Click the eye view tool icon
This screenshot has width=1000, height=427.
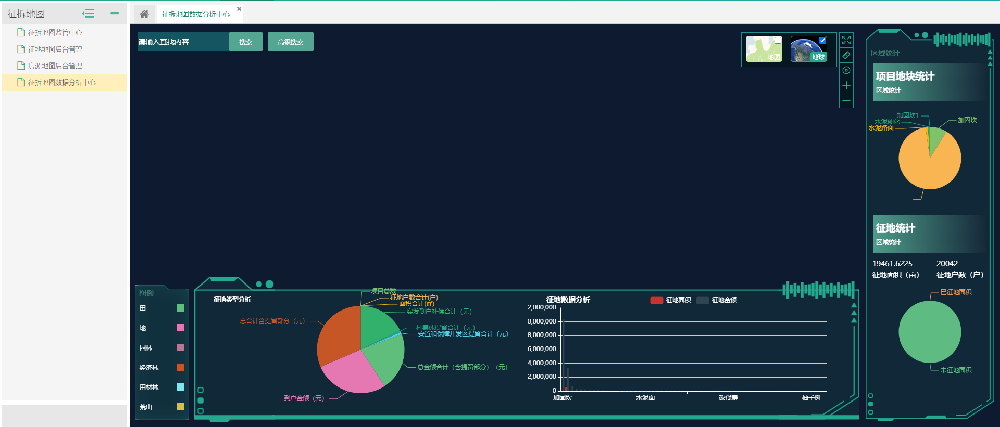846,70
